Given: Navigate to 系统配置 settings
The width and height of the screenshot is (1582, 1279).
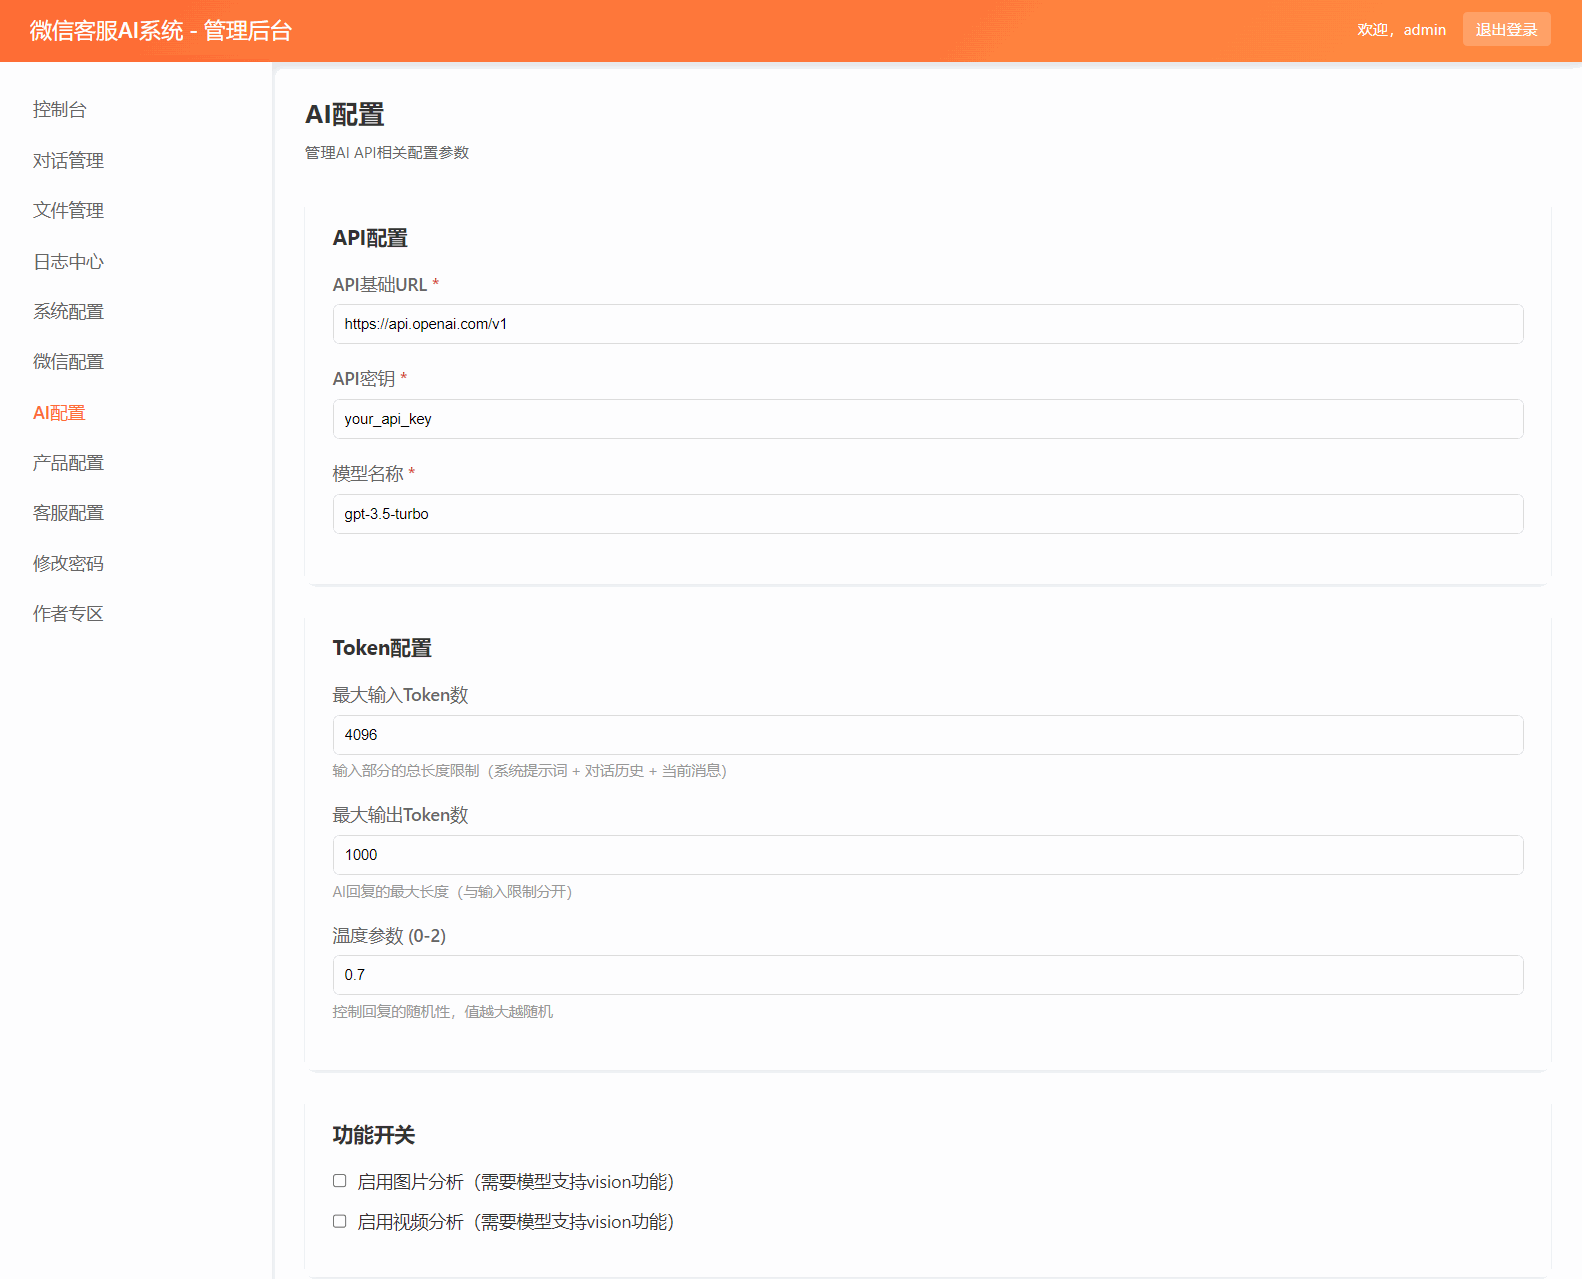Looking at the screenshot, I should (x=68, y=312).
